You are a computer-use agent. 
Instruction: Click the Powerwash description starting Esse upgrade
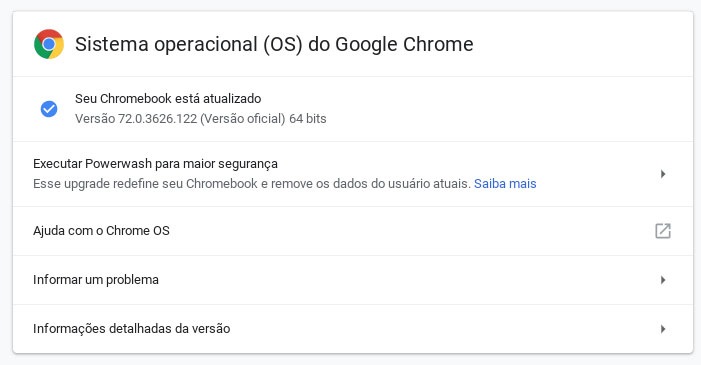pyautogui.click(x=252, y=184)
